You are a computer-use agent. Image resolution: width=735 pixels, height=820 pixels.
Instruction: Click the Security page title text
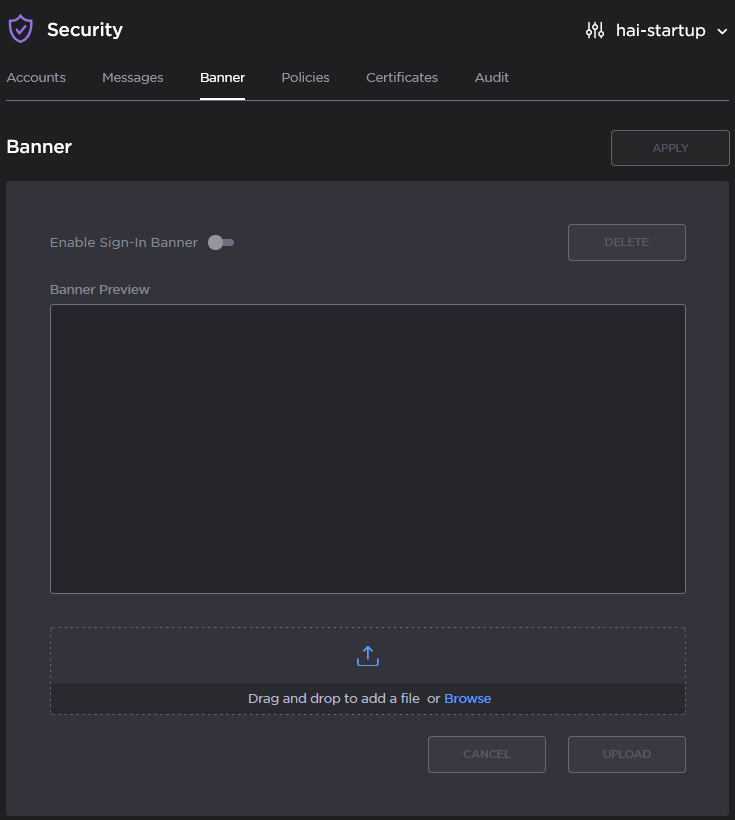[x=85, y=29]
